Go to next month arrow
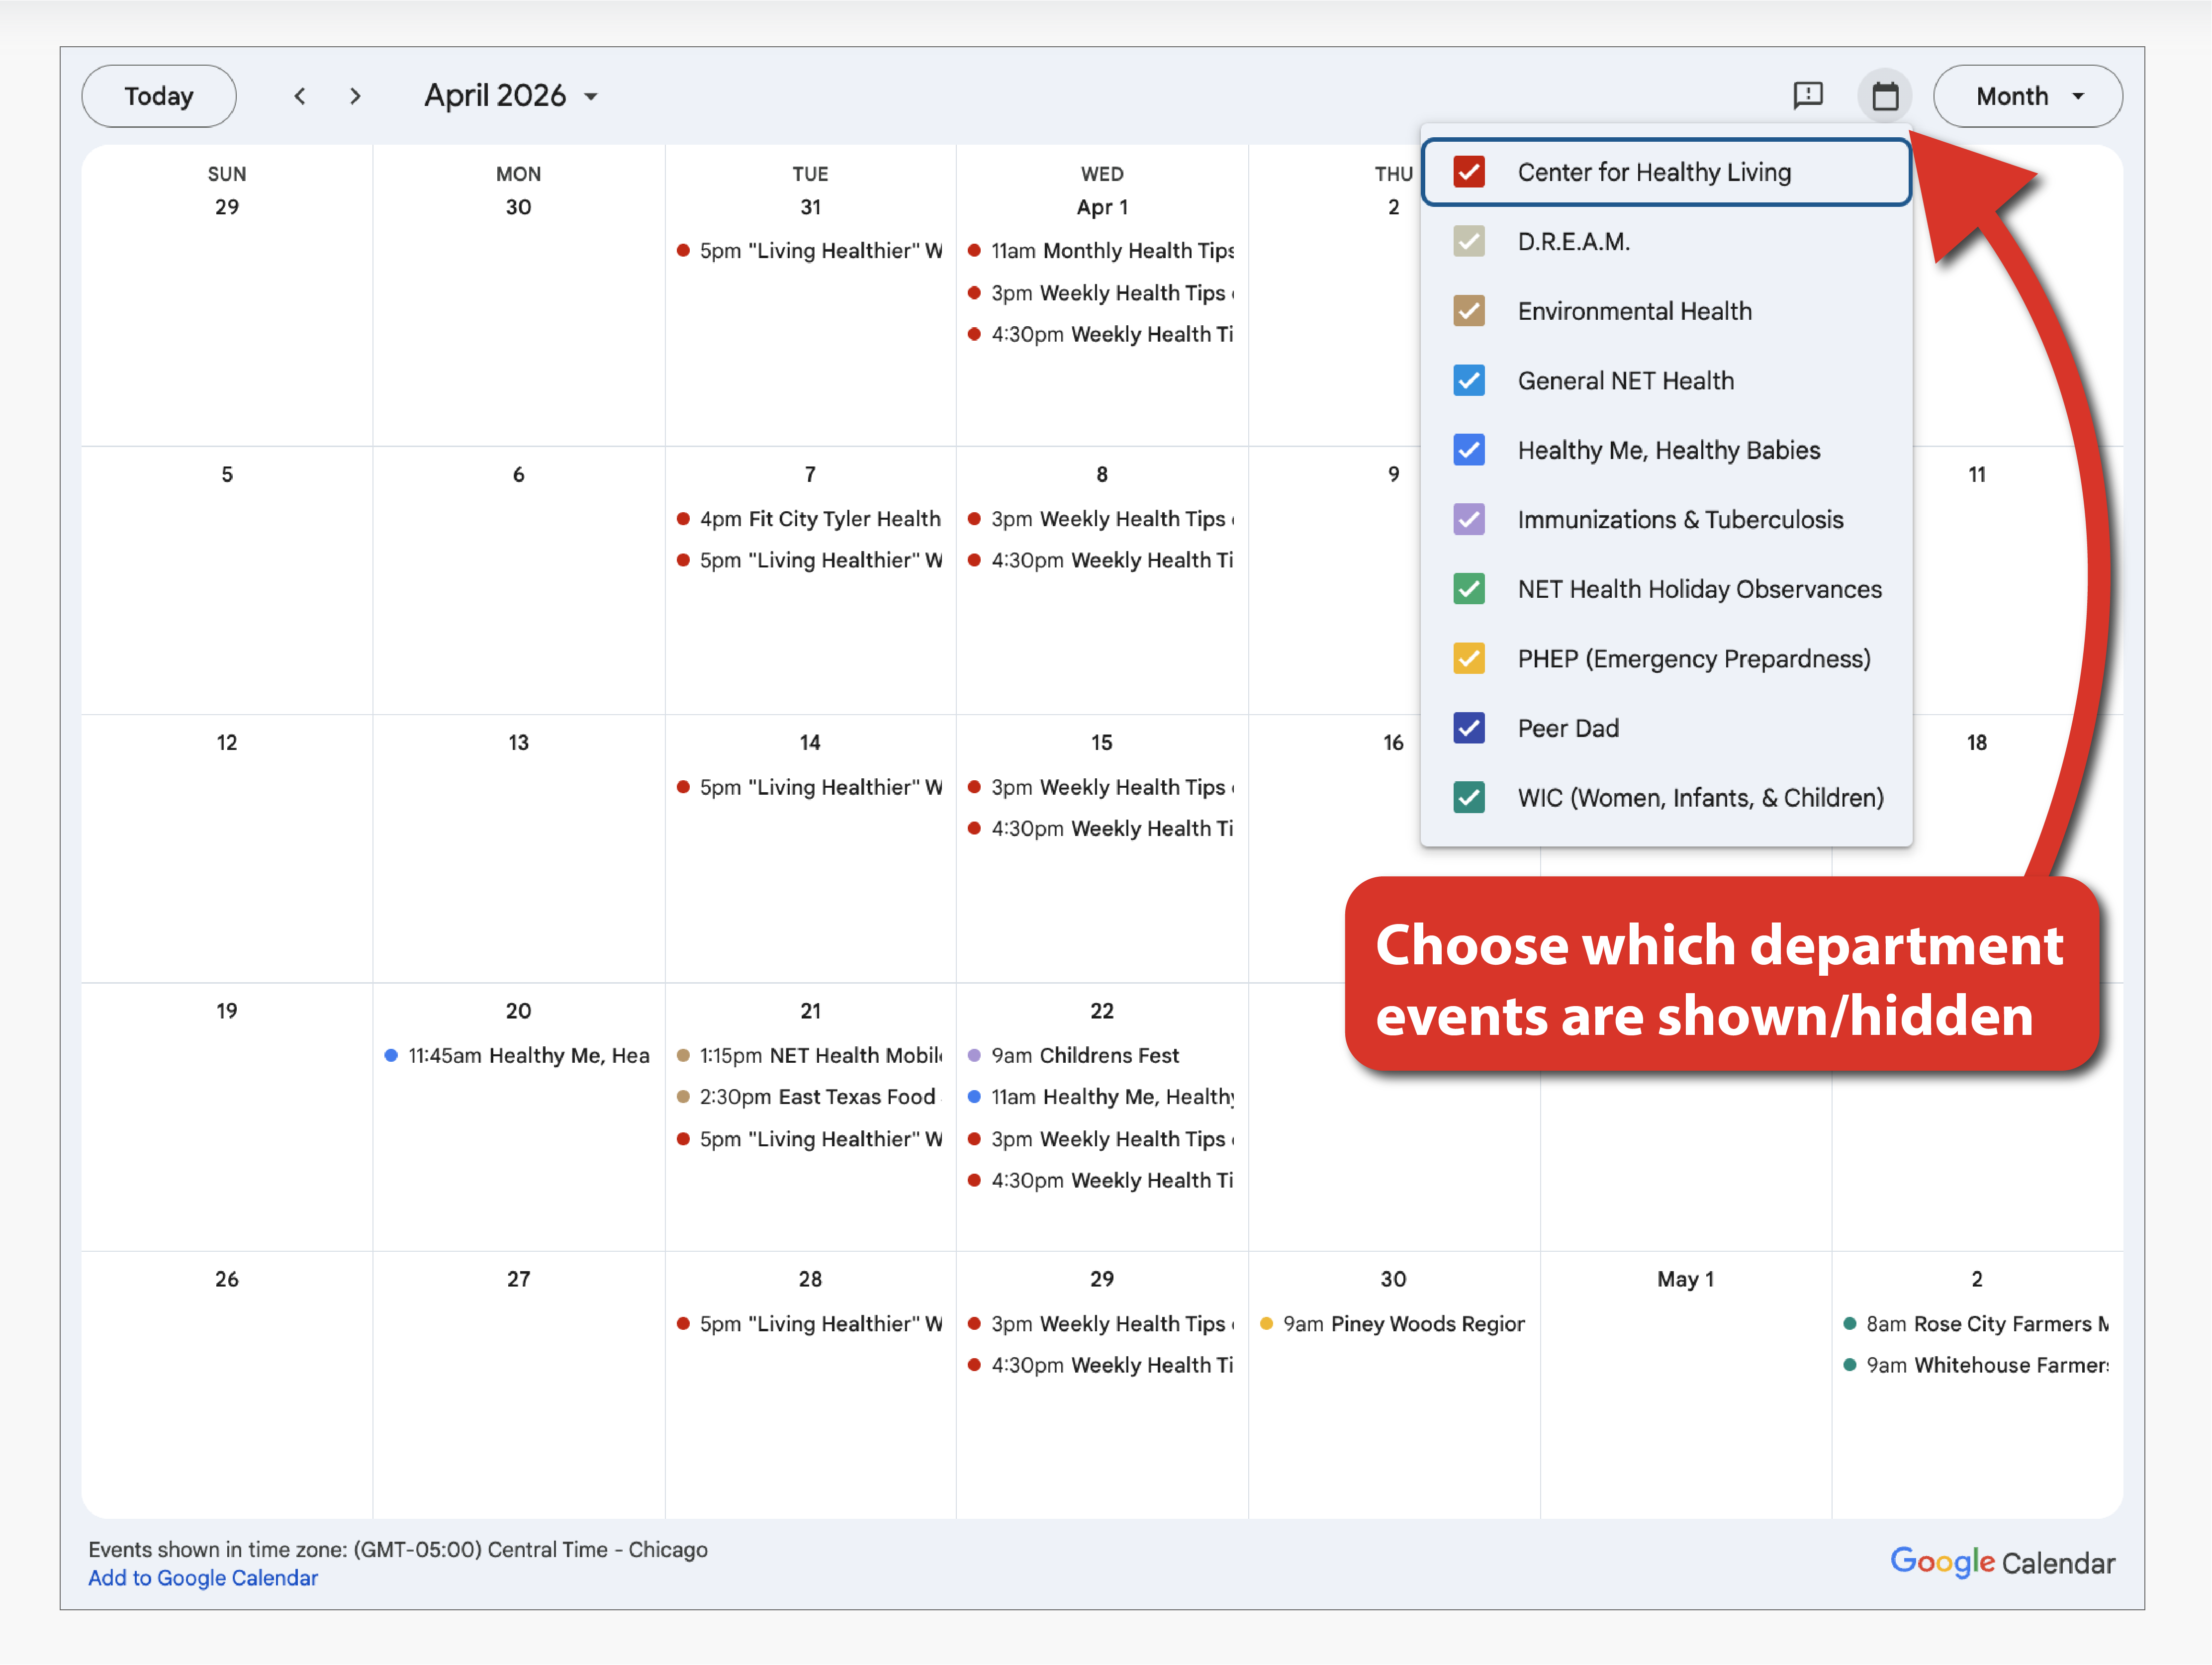This screenshot has width=2212, height=1665. click(x=355, y=96)
